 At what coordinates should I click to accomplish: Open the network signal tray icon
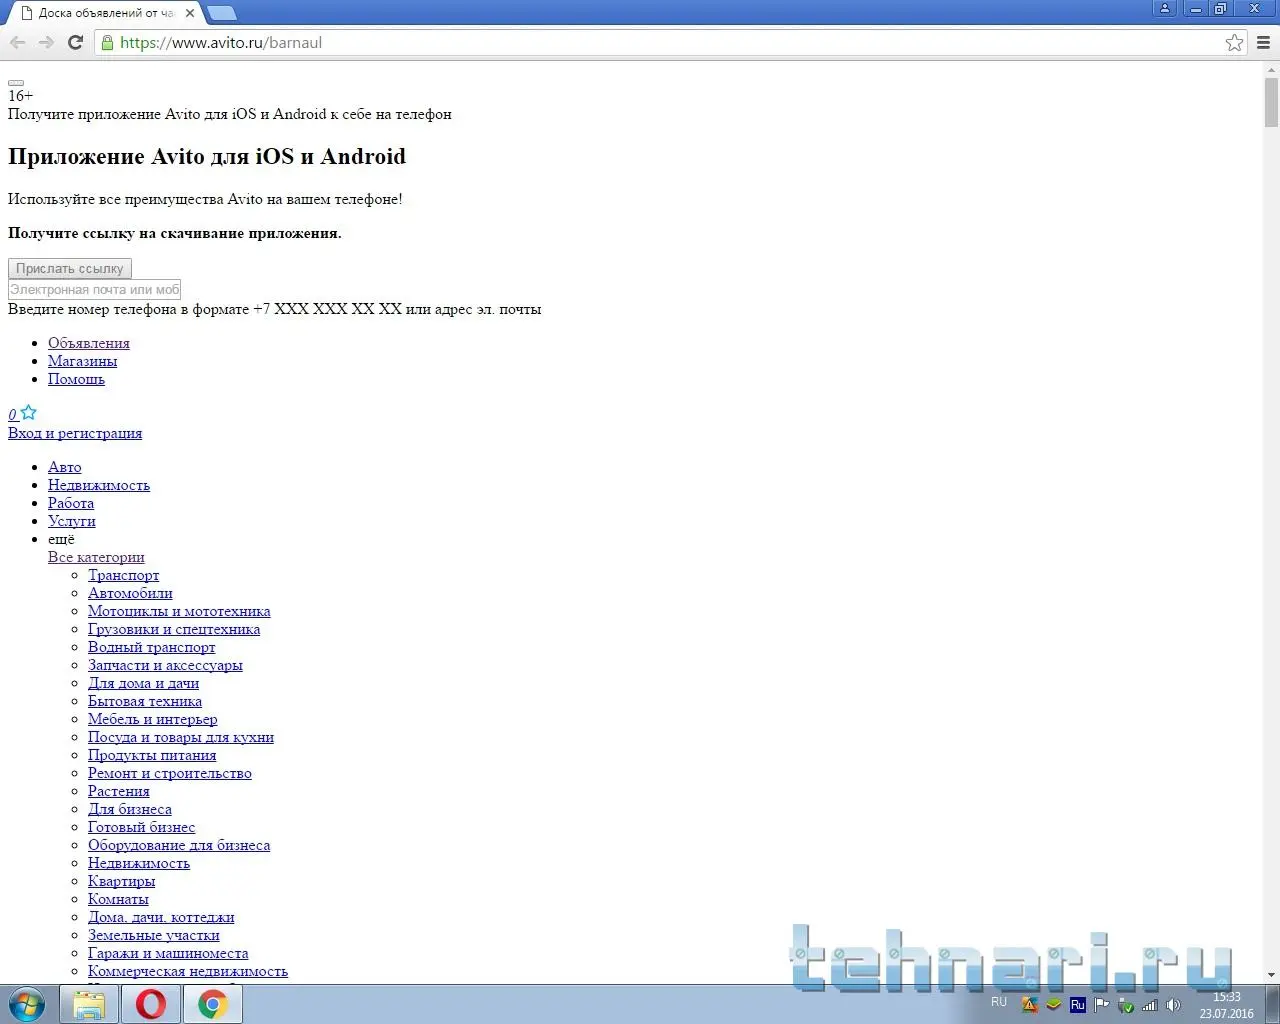(x=1149, y=1005)
